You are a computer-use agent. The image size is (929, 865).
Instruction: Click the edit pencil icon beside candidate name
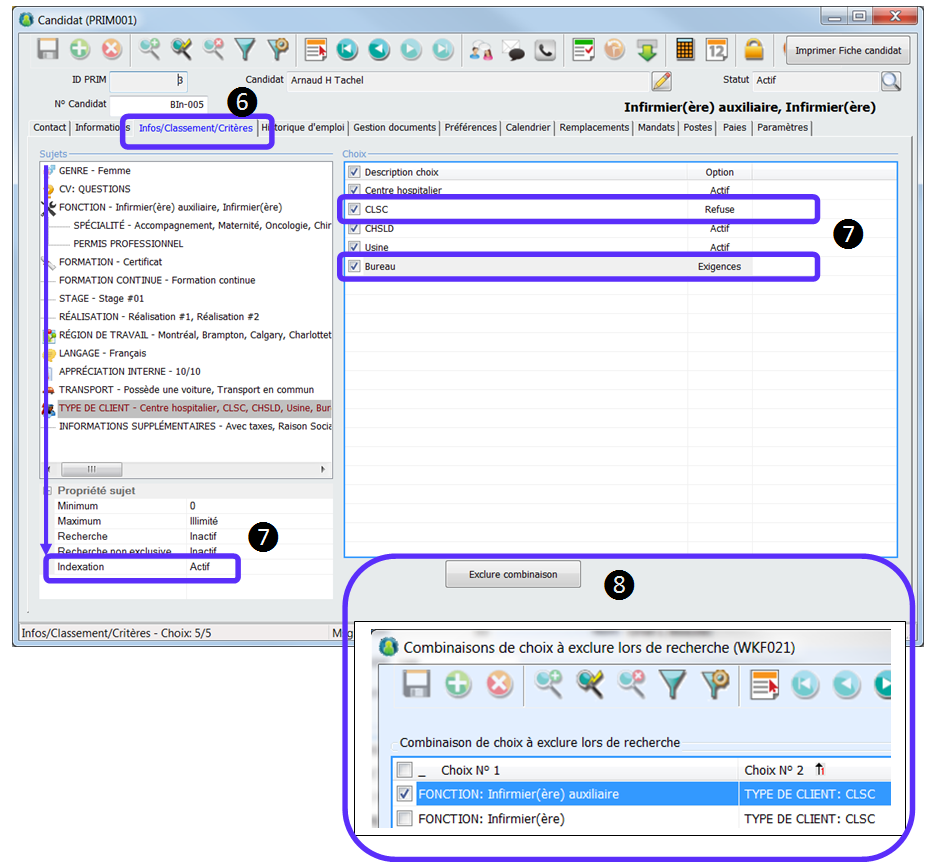pyautogui.click(x=661, y=81)
